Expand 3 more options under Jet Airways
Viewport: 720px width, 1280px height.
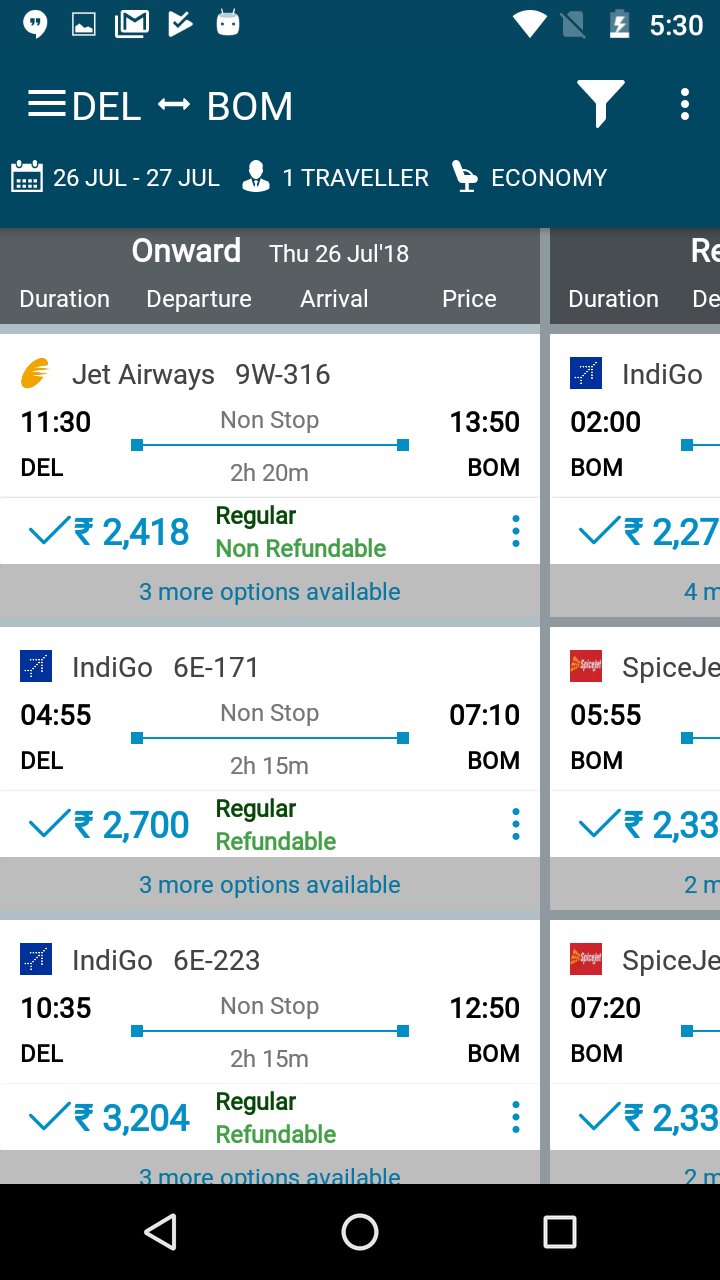coord(269,592)
